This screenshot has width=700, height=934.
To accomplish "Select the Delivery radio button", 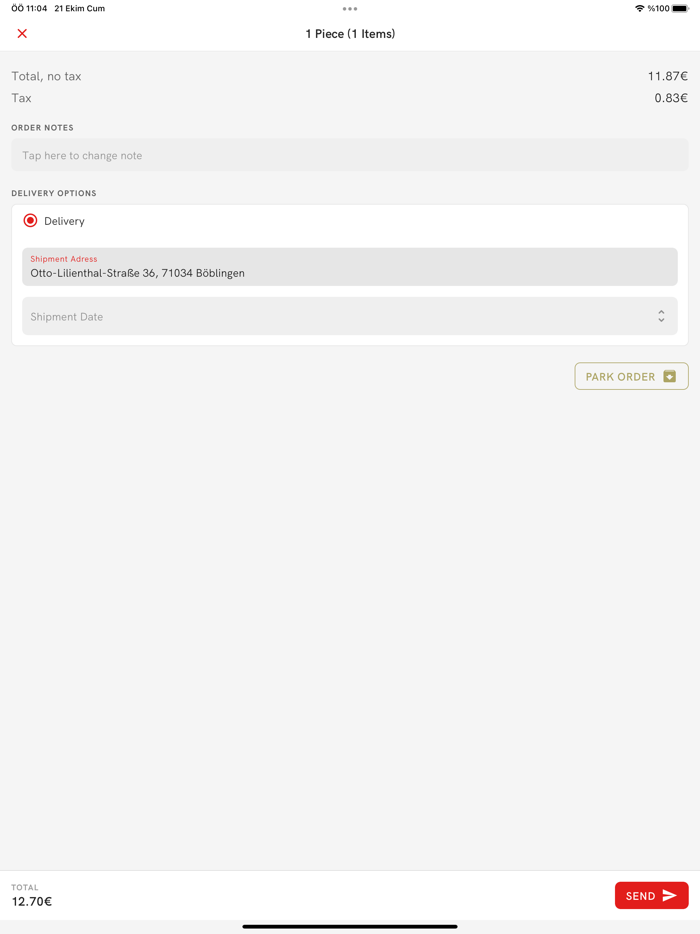I will 30,221.
